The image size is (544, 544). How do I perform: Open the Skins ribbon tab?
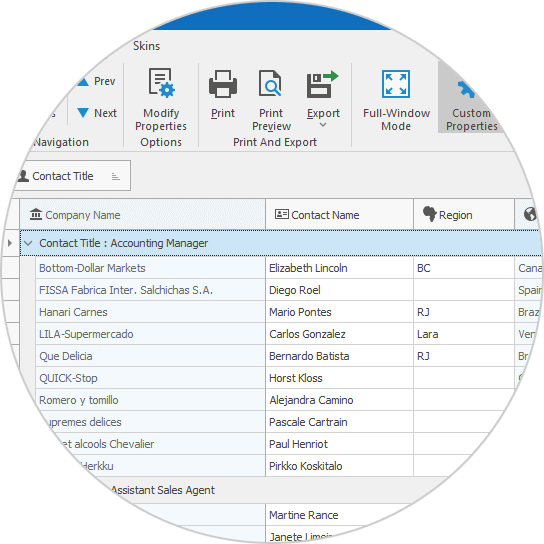coord(146,46)
